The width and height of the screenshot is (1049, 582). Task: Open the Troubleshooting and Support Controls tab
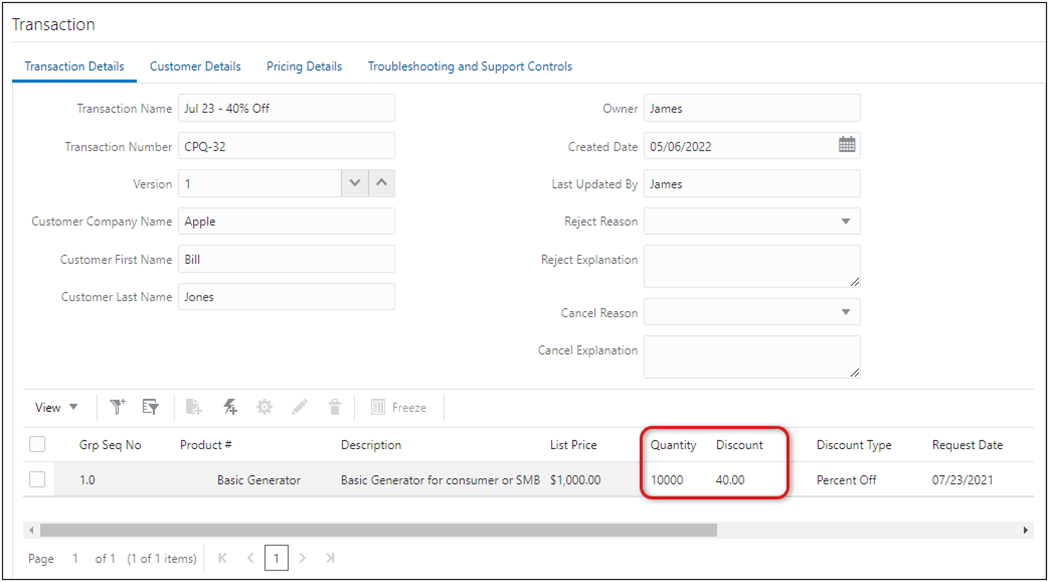(x=469, y=66)
